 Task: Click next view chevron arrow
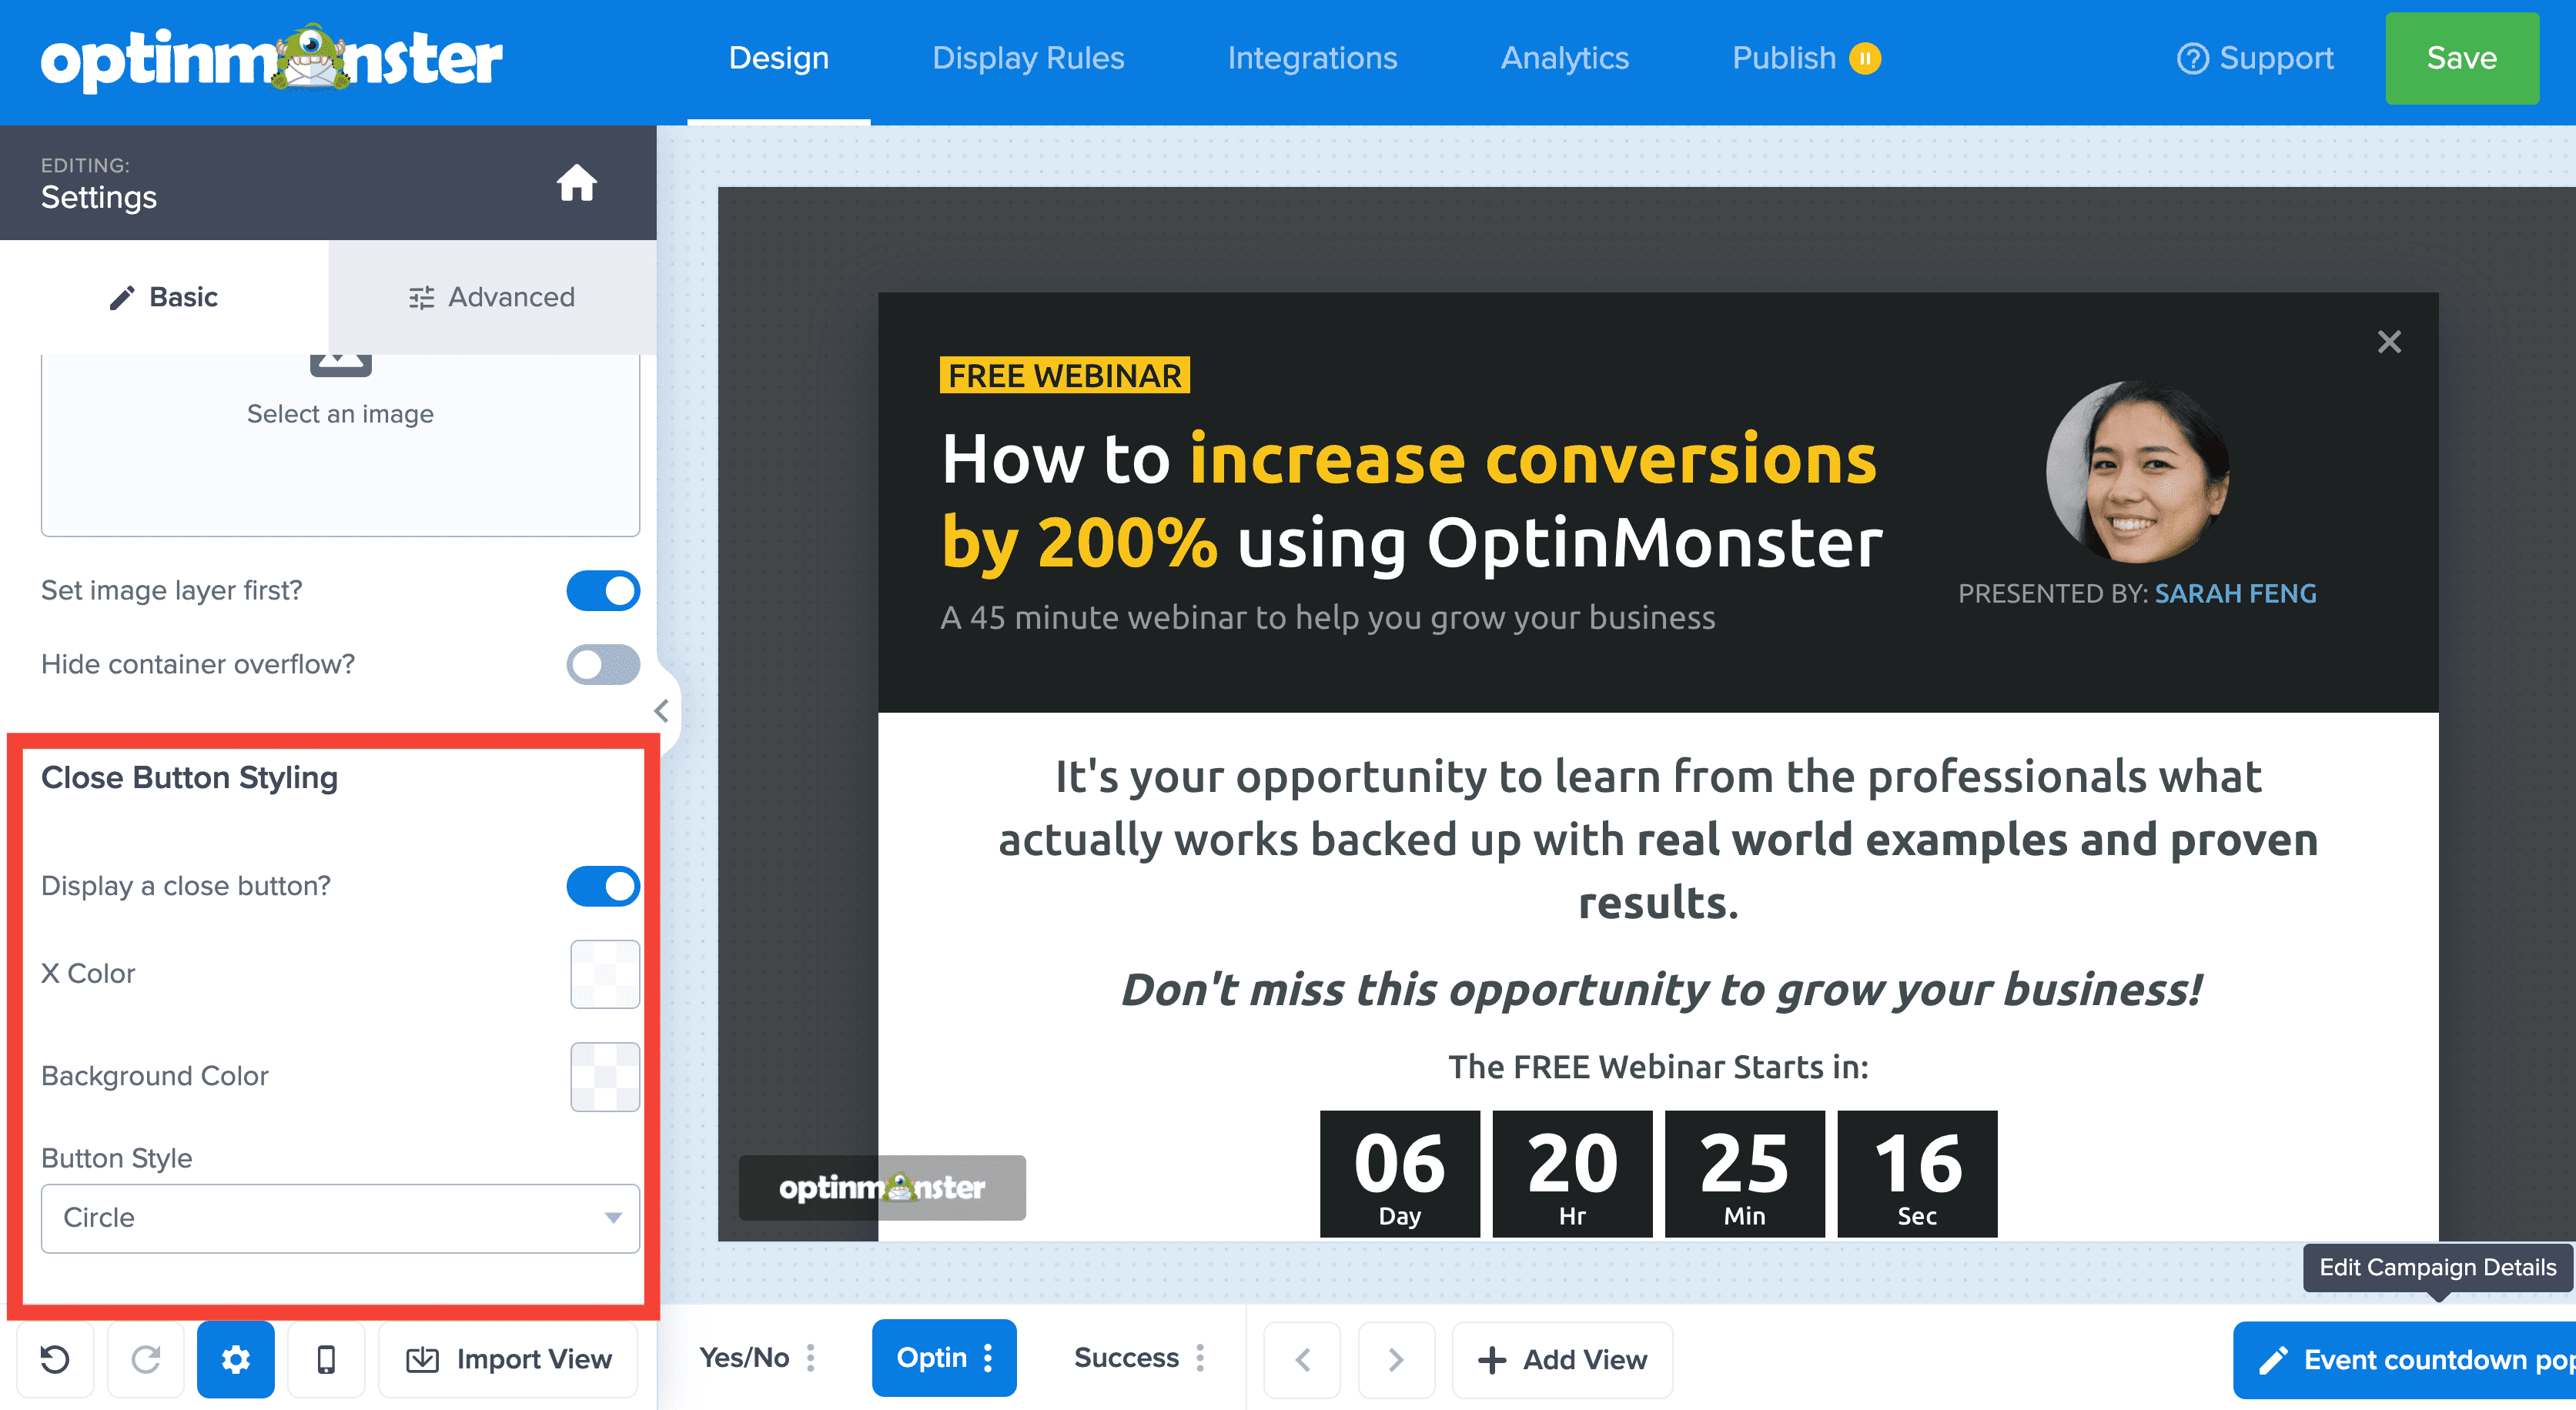1395,1359
